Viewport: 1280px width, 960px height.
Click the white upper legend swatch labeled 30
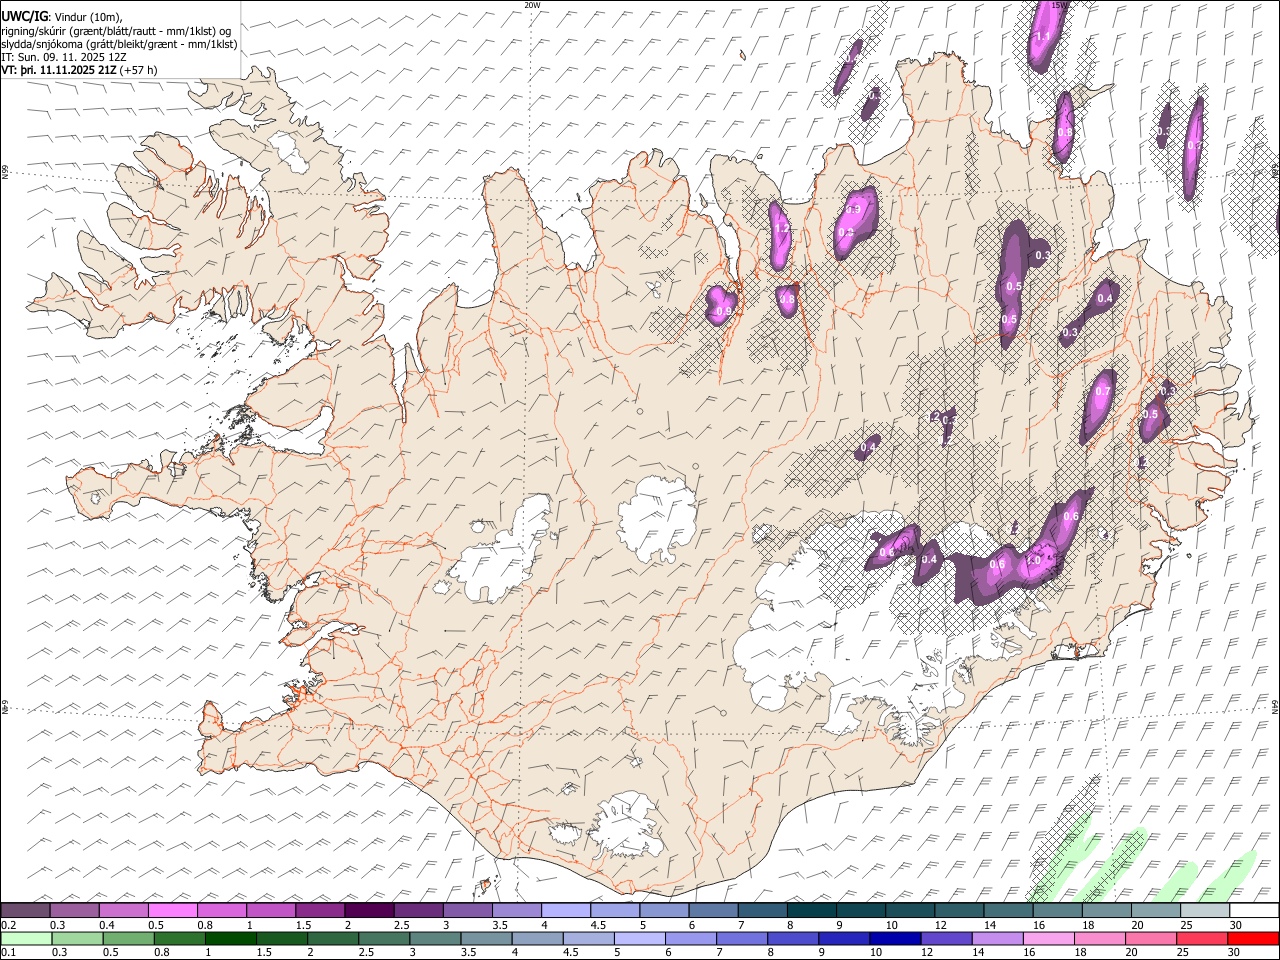pos(1254,911)
